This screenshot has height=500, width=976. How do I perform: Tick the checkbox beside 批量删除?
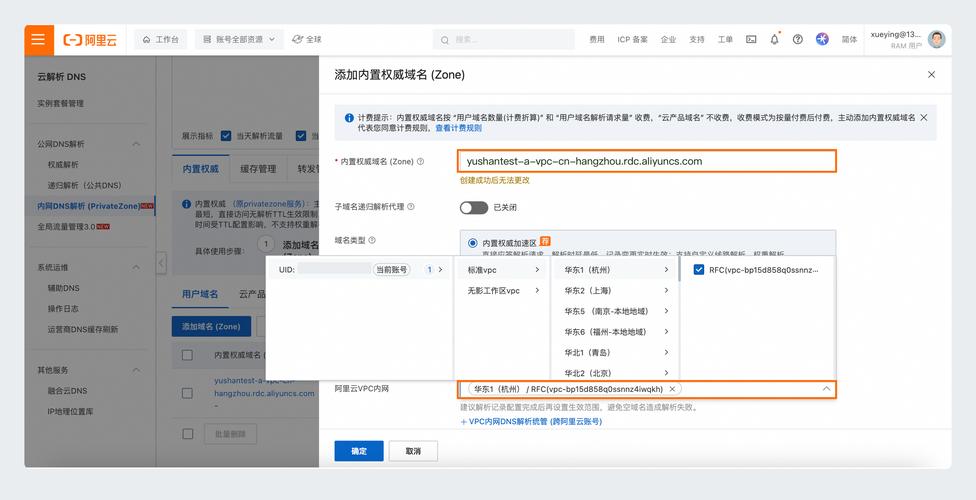[x=187, y=434]
